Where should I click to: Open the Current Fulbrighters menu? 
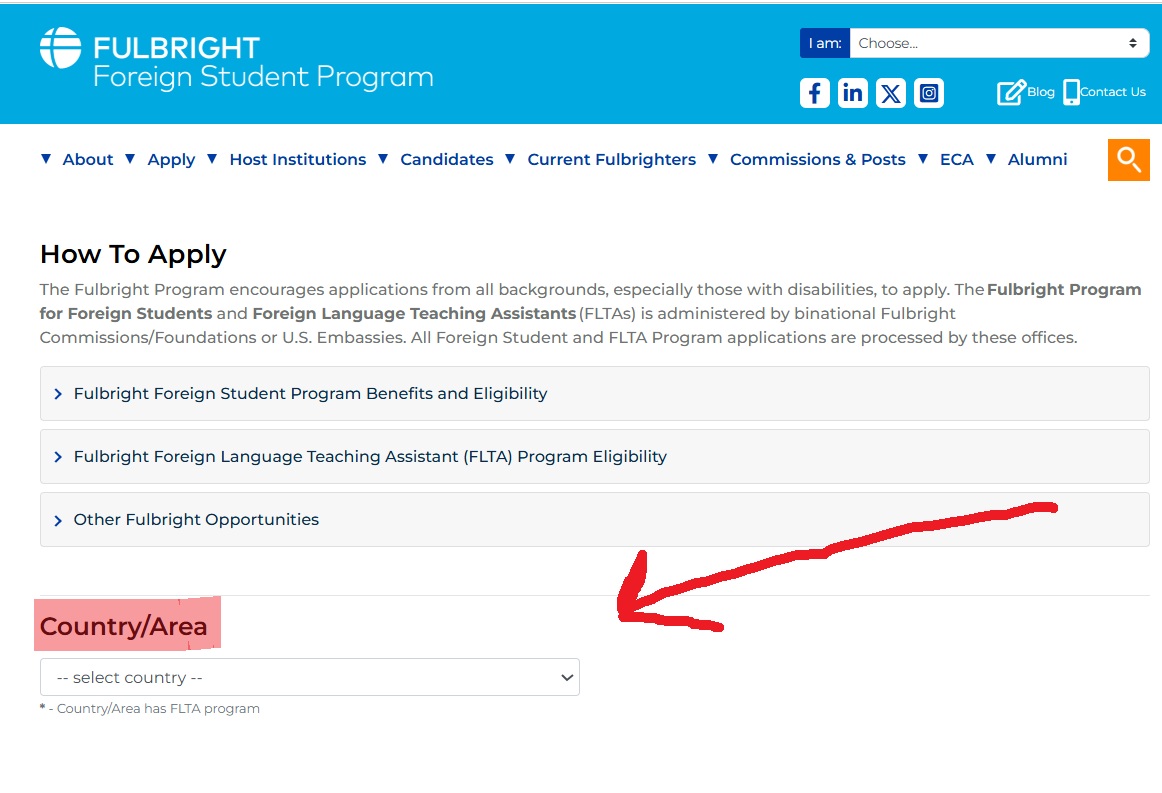coord(612,159)
